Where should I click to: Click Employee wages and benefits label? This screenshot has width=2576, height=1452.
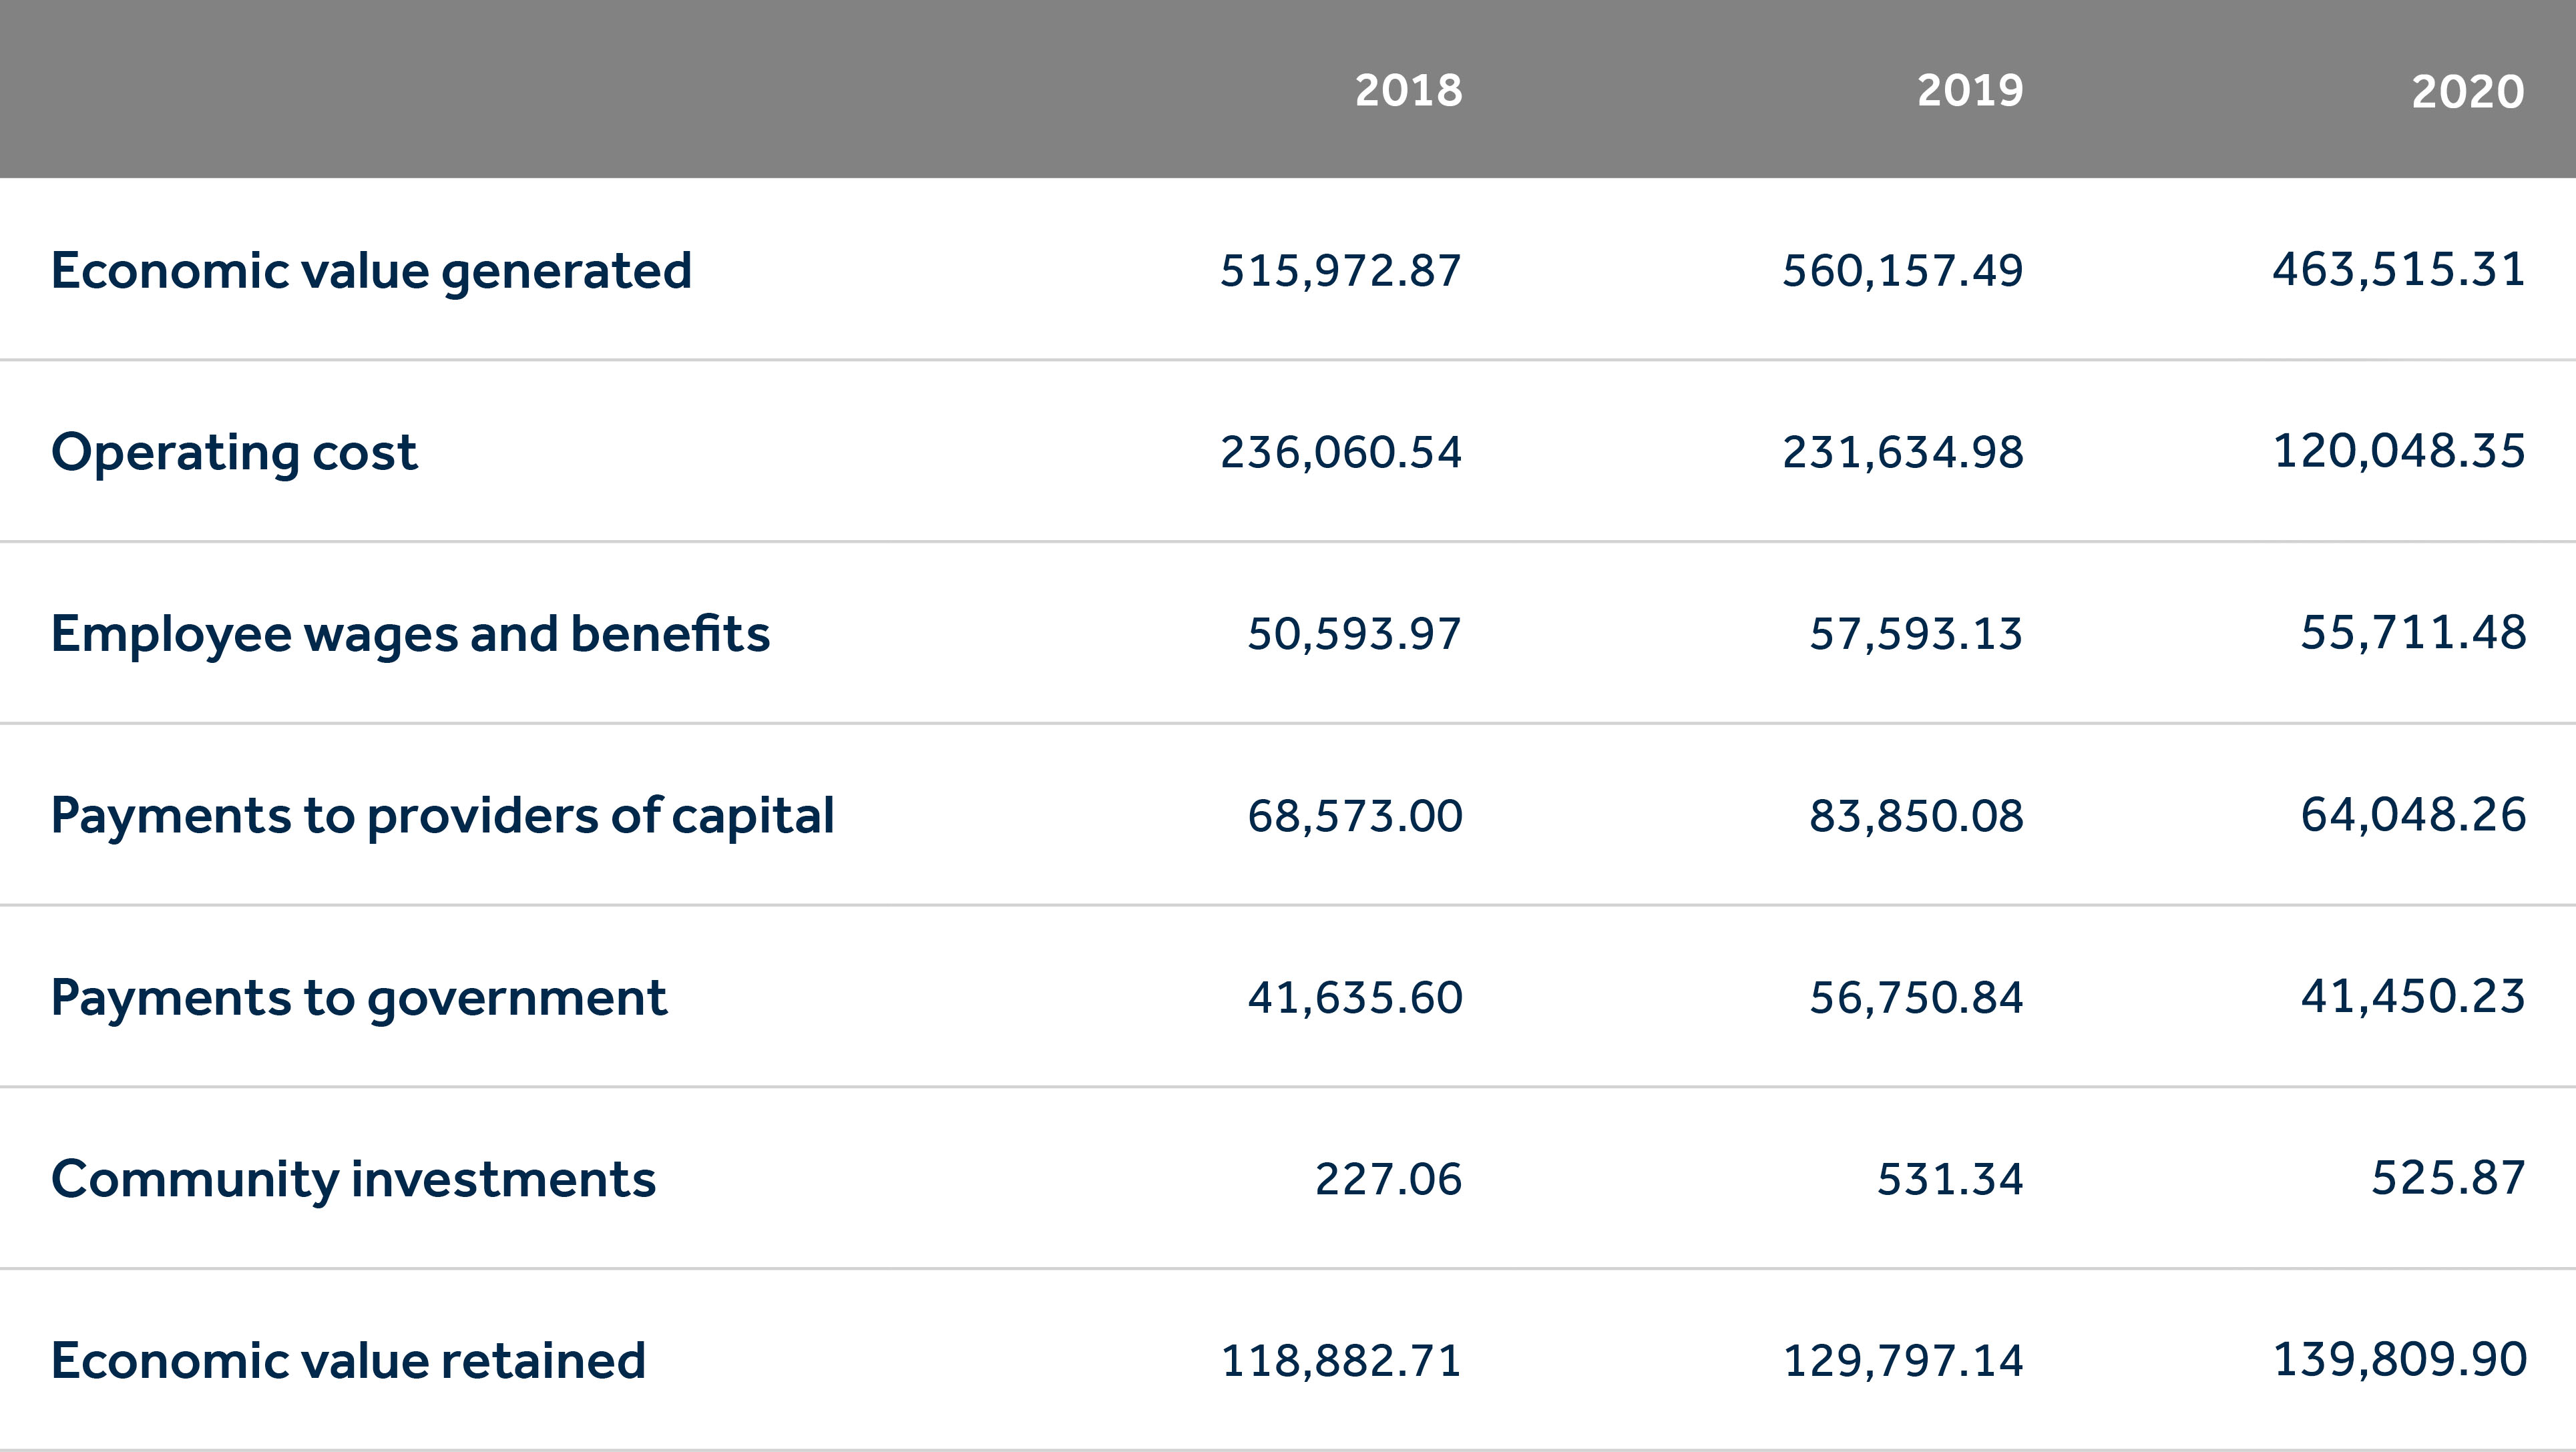[x=410, y=634]
